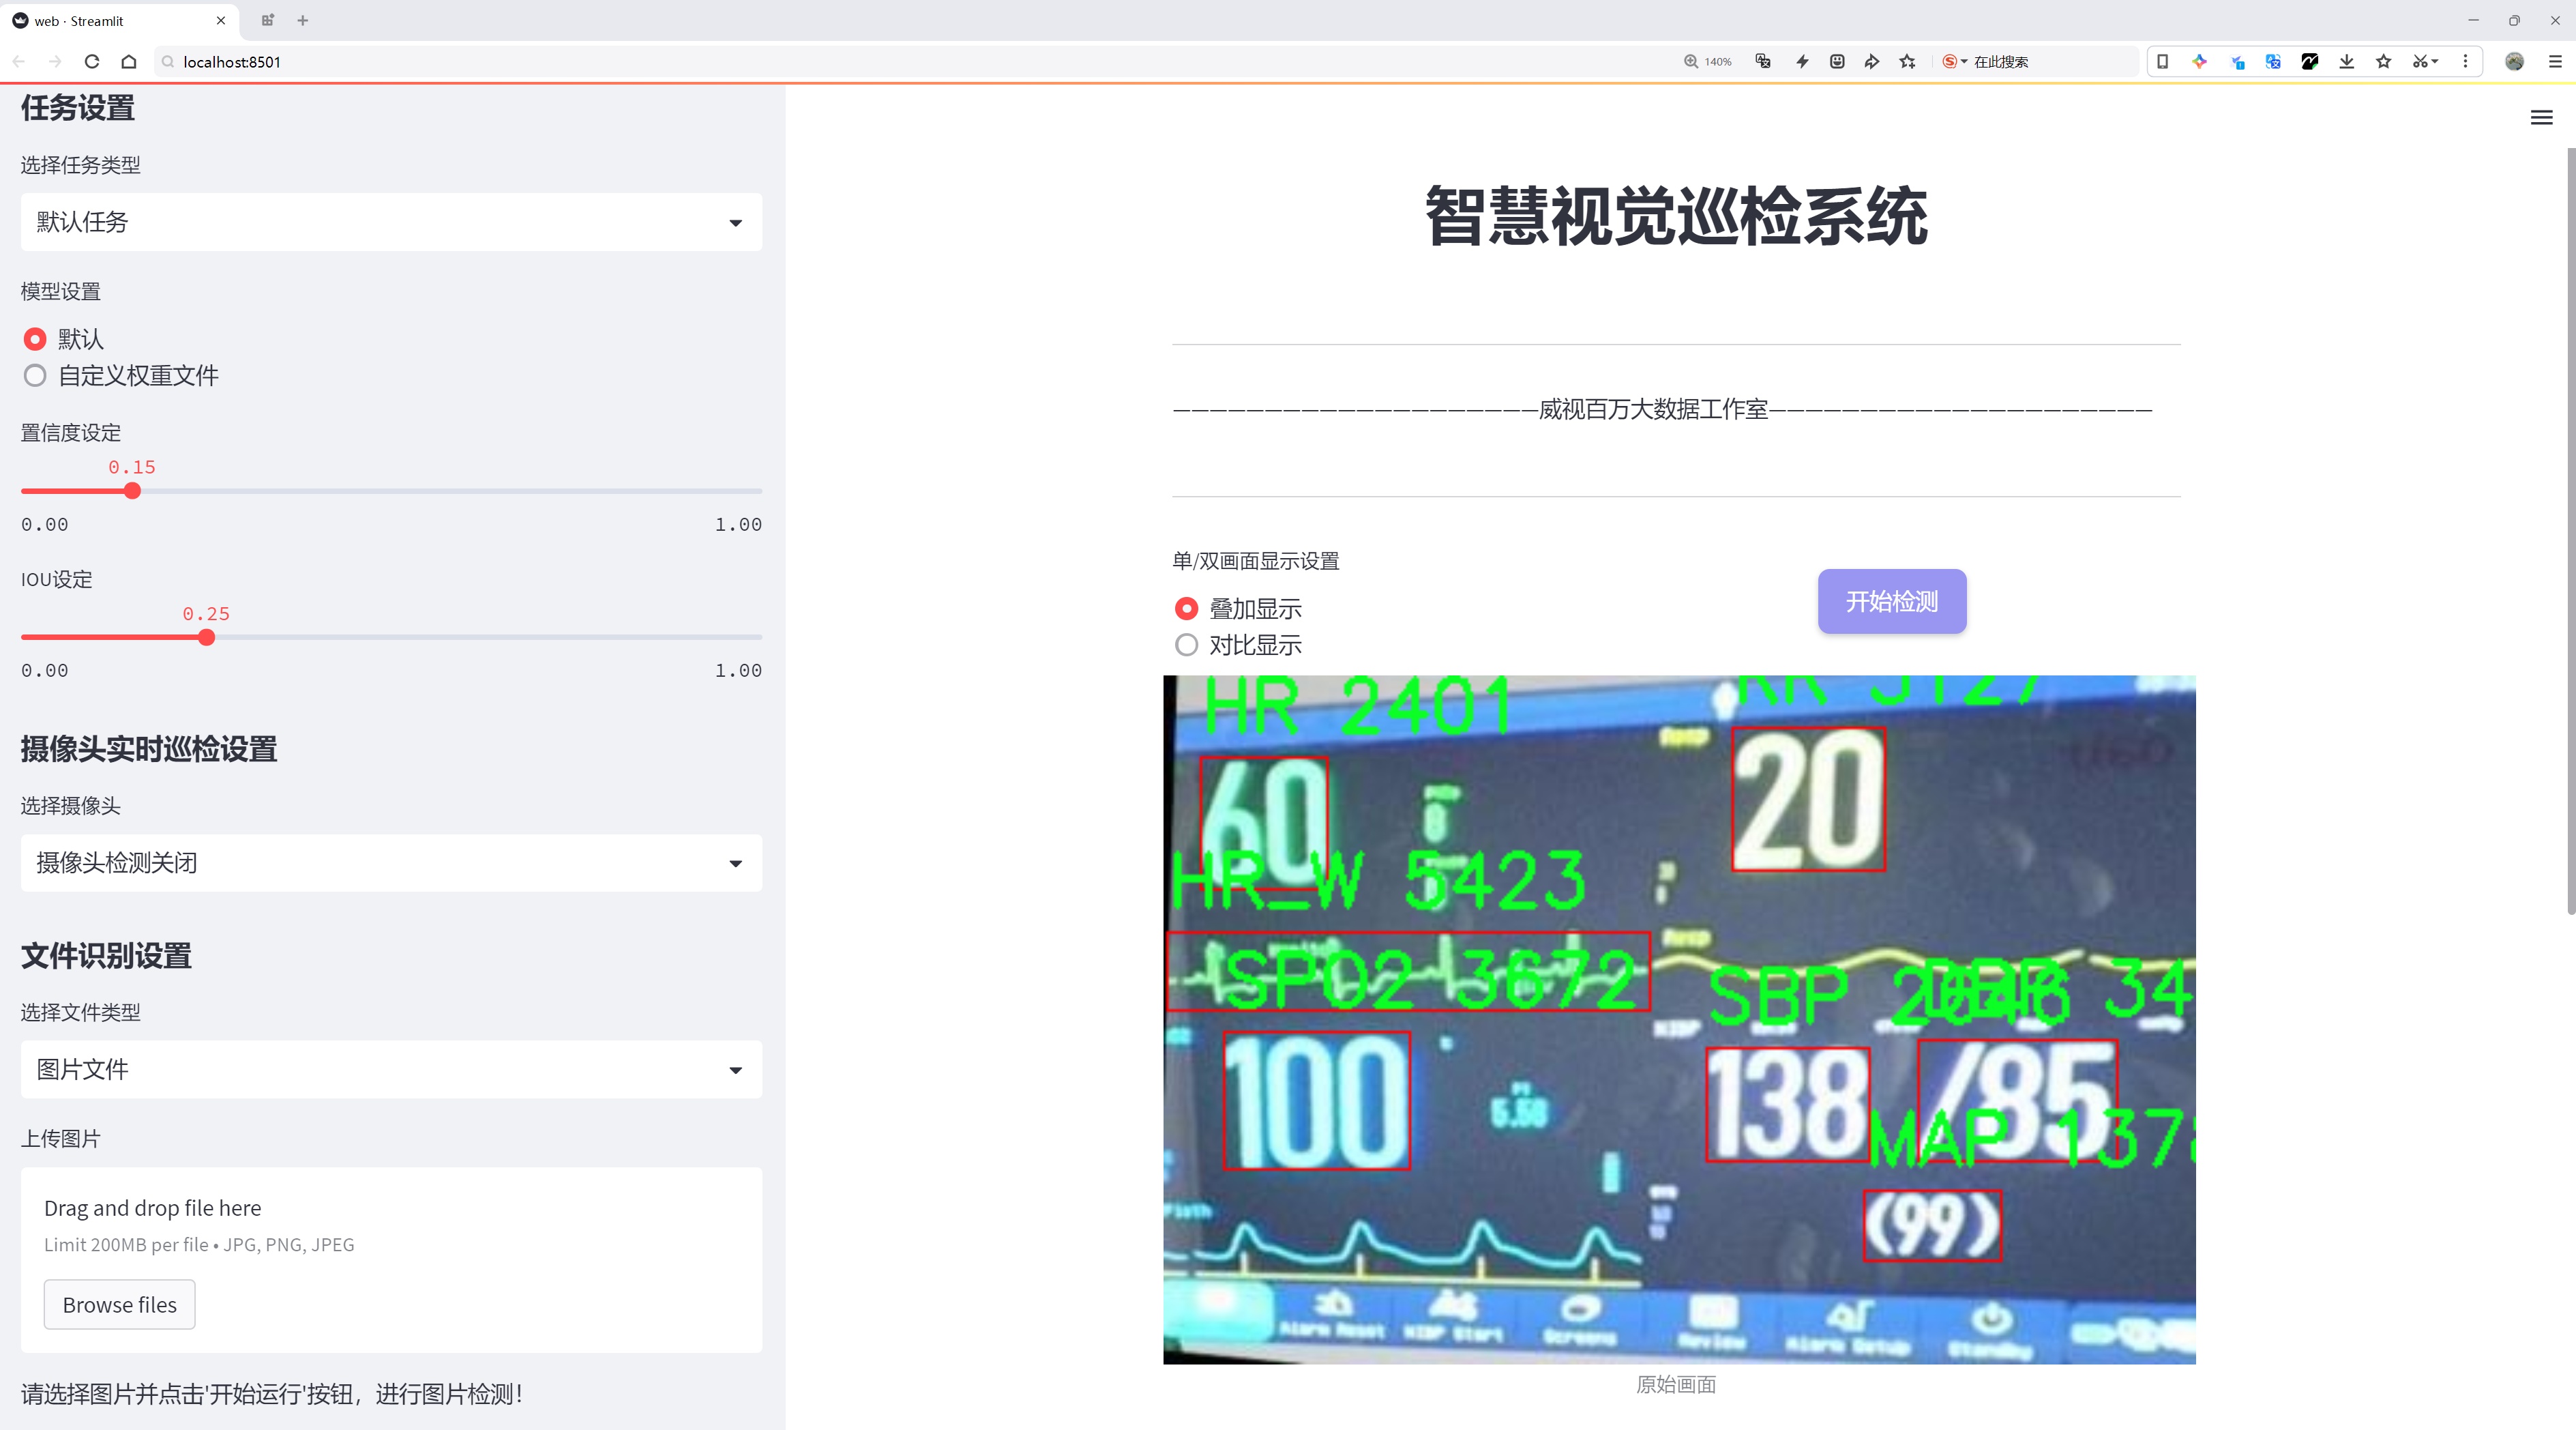The image size is (2576, 1430).
Task: Go to the browser home page
Action: coord(129,62)
